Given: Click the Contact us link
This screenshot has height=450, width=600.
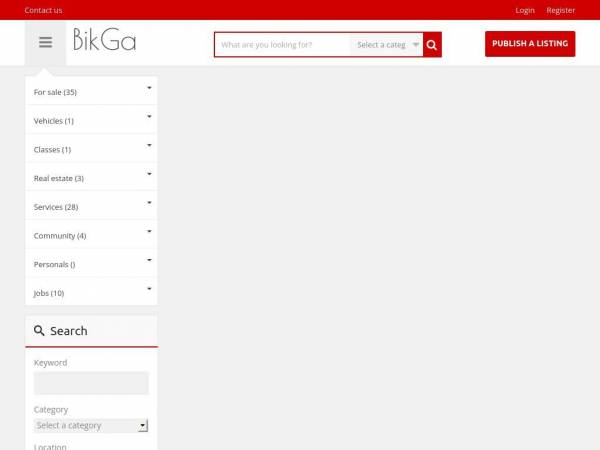Looking at the screenshot, I should point(43,10).
